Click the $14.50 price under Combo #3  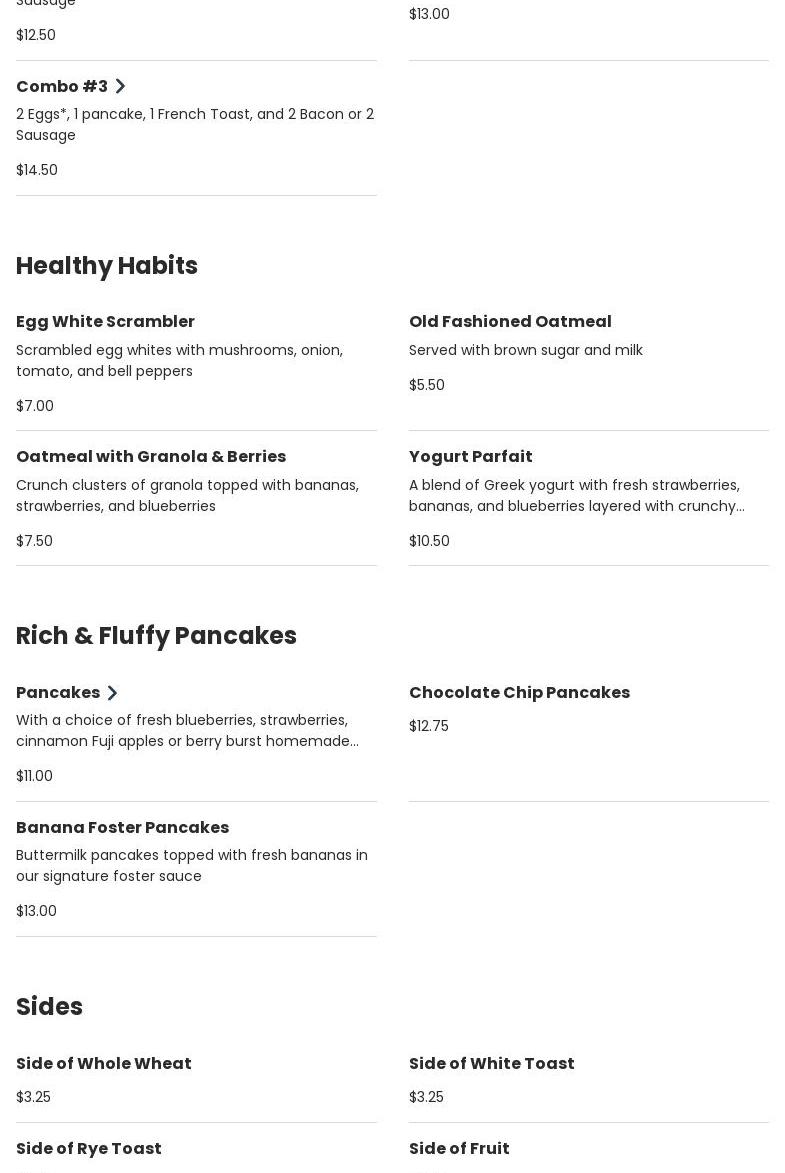[37, 170]
